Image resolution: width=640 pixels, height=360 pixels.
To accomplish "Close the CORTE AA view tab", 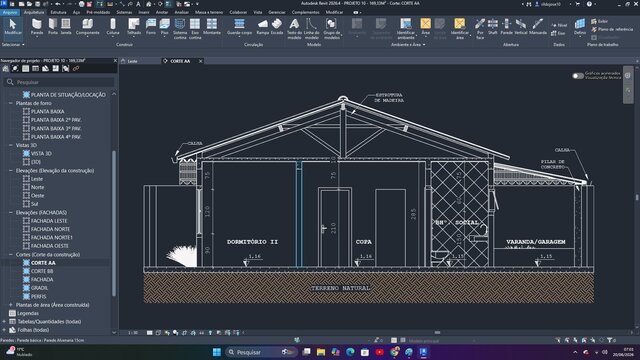I will pos(200,61).
